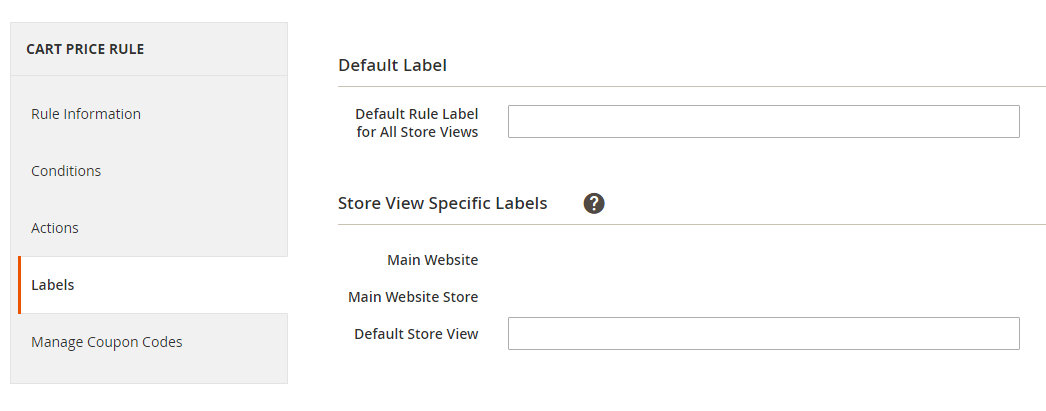Viewport: 1046px width, 411px height.
Task: Open the Rule Information tab
Action: click(86, 114)
